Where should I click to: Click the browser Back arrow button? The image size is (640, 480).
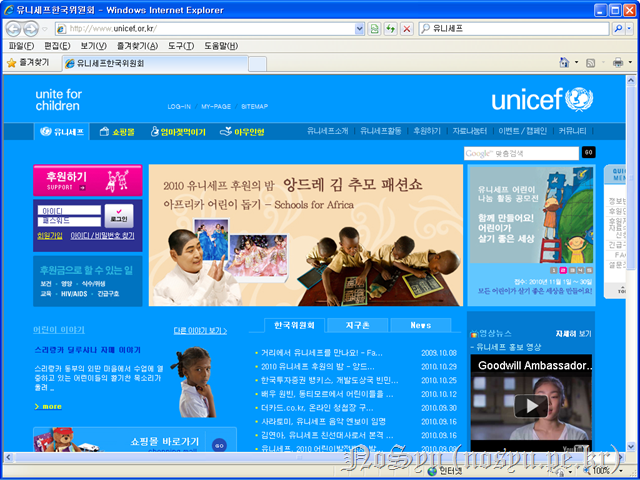tap(14, 29)
